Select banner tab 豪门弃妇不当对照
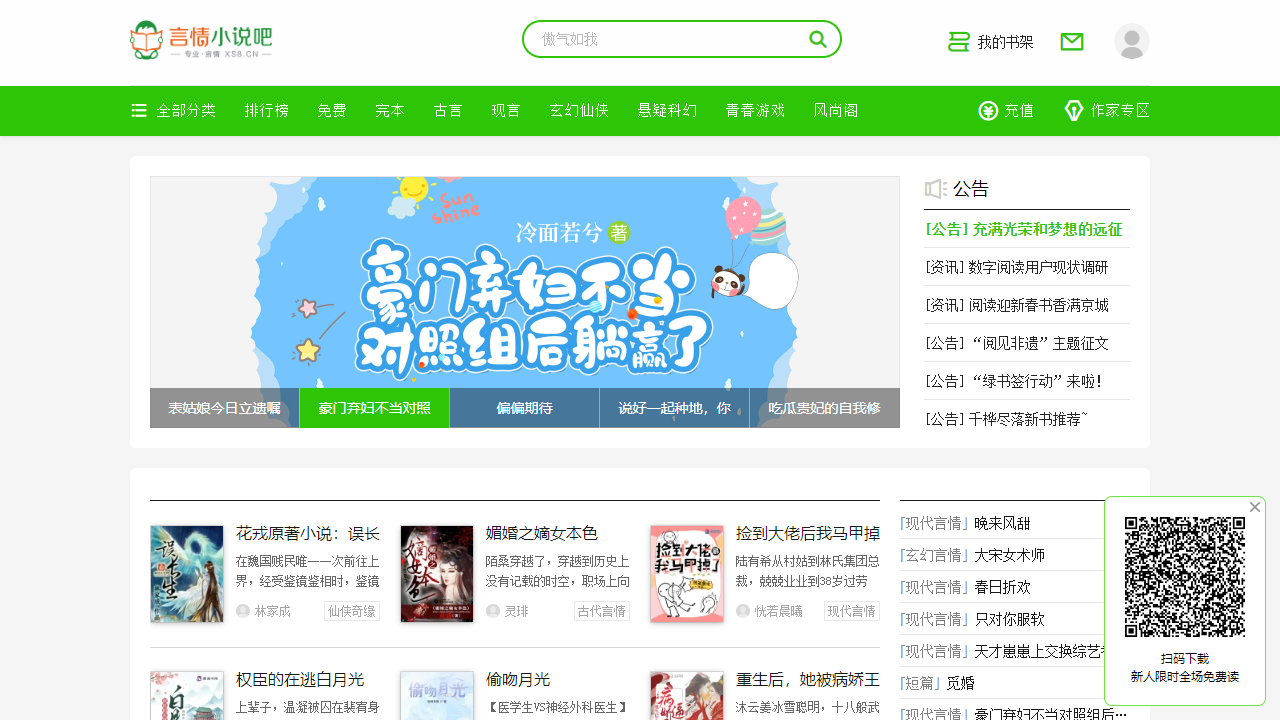This screenshot has height=720, width=1280. click(x=375, y=408)
